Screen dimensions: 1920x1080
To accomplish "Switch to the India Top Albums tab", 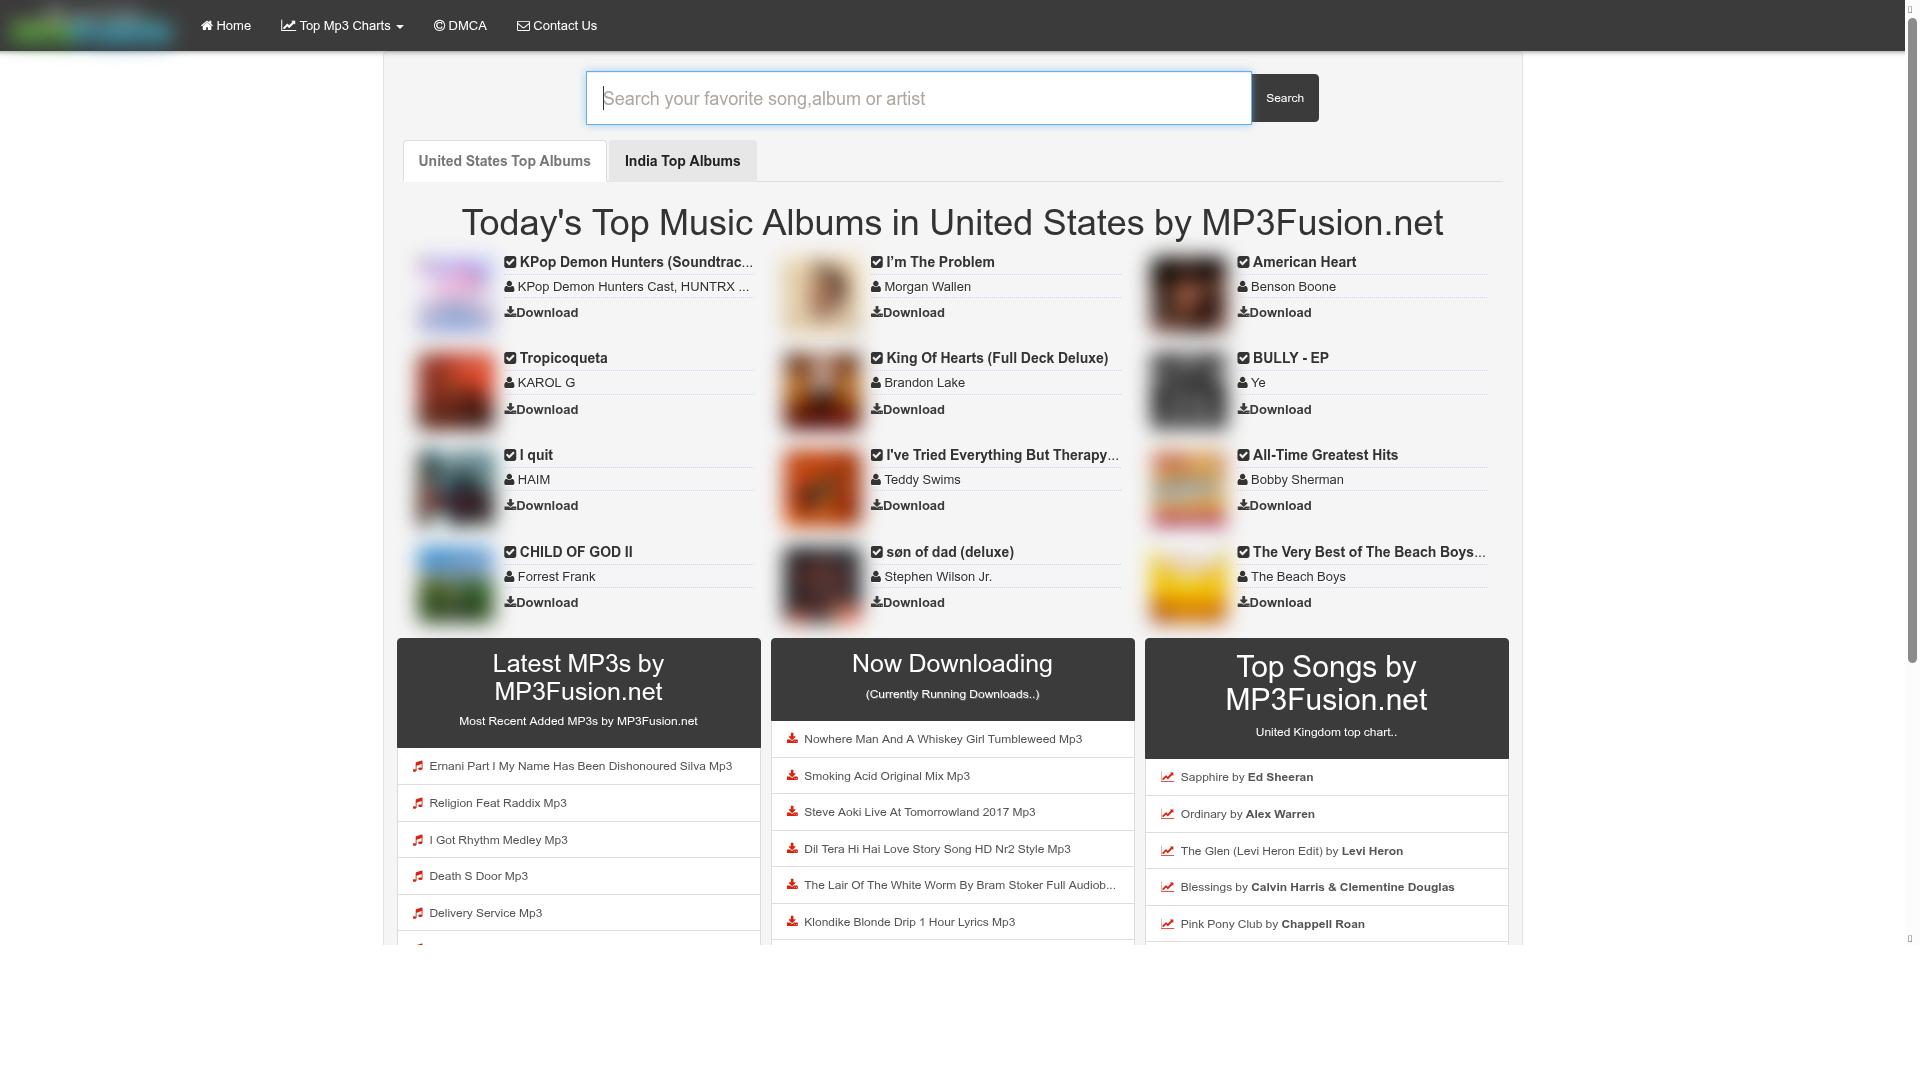I will point(682,161).
